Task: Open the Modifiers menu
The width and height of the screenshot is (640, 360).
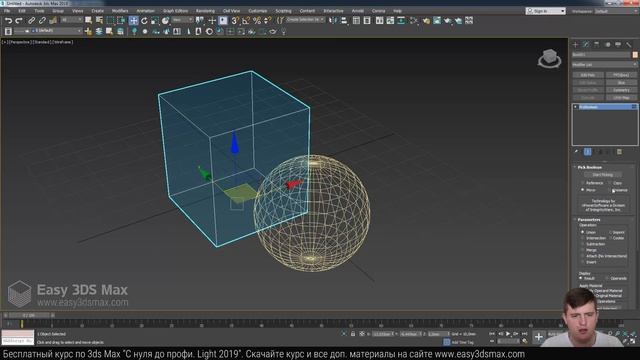Action: (x=120, y=11)
